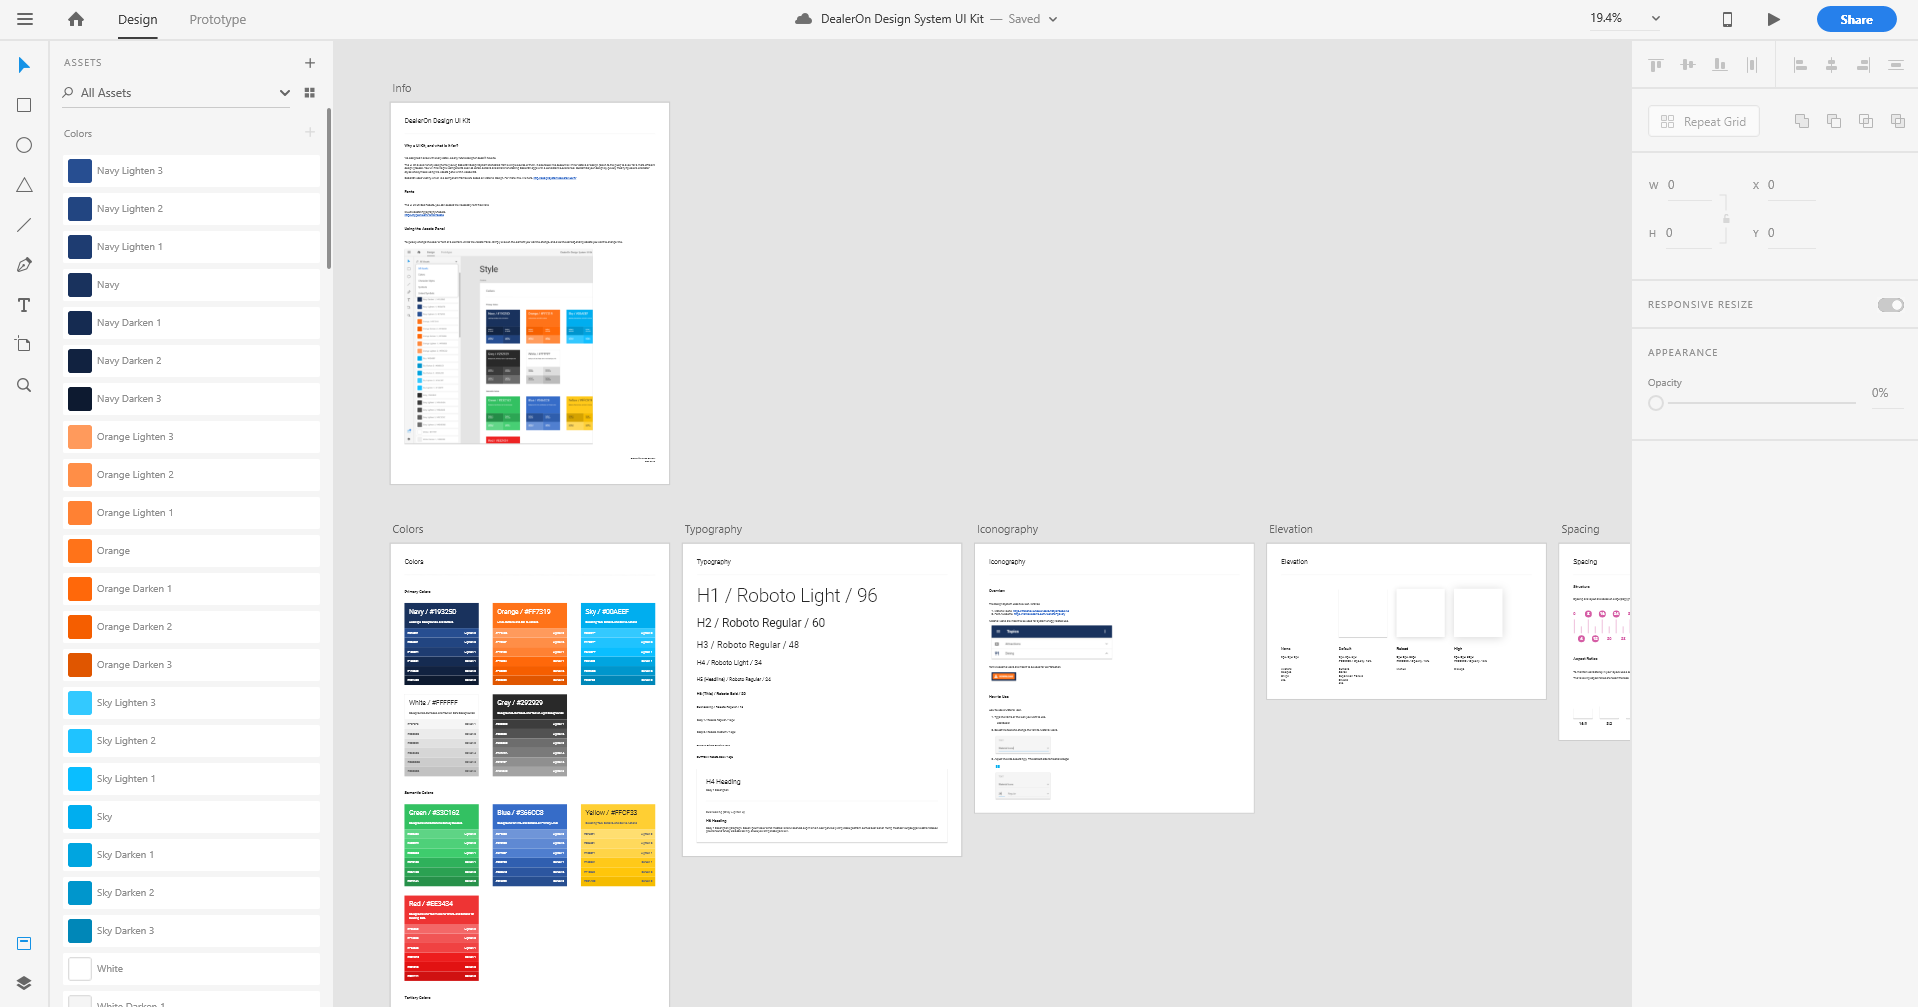1918x1007 pixels.
Task: Choose the Pen tool
Action: [x=24, y=265]
